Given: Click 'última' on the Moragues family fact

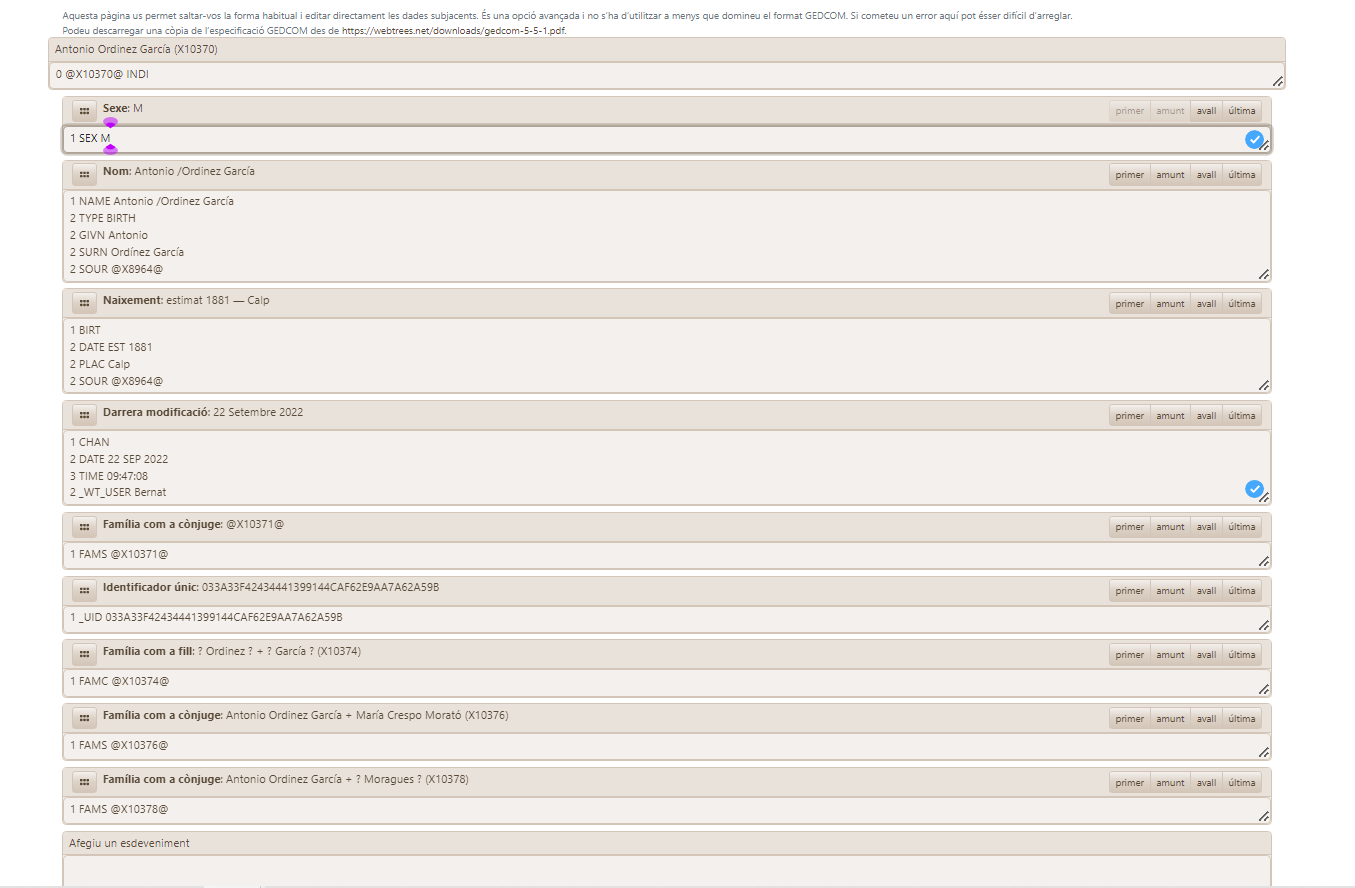Looking at the screenshot, I should tap(1241, 782).
